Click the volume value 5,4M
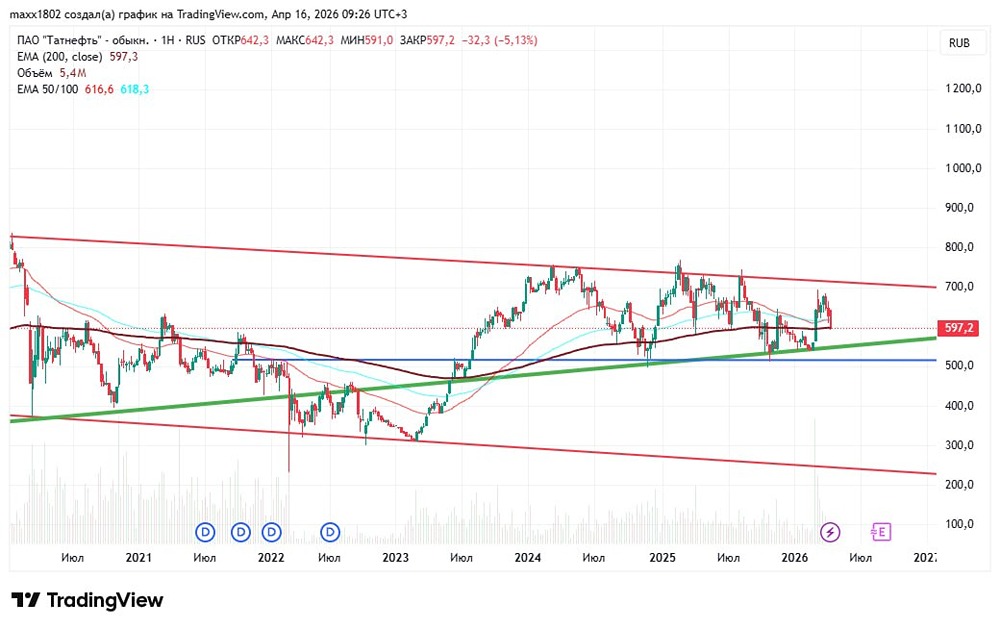The image size is (1000, 629). pos(73,73)
